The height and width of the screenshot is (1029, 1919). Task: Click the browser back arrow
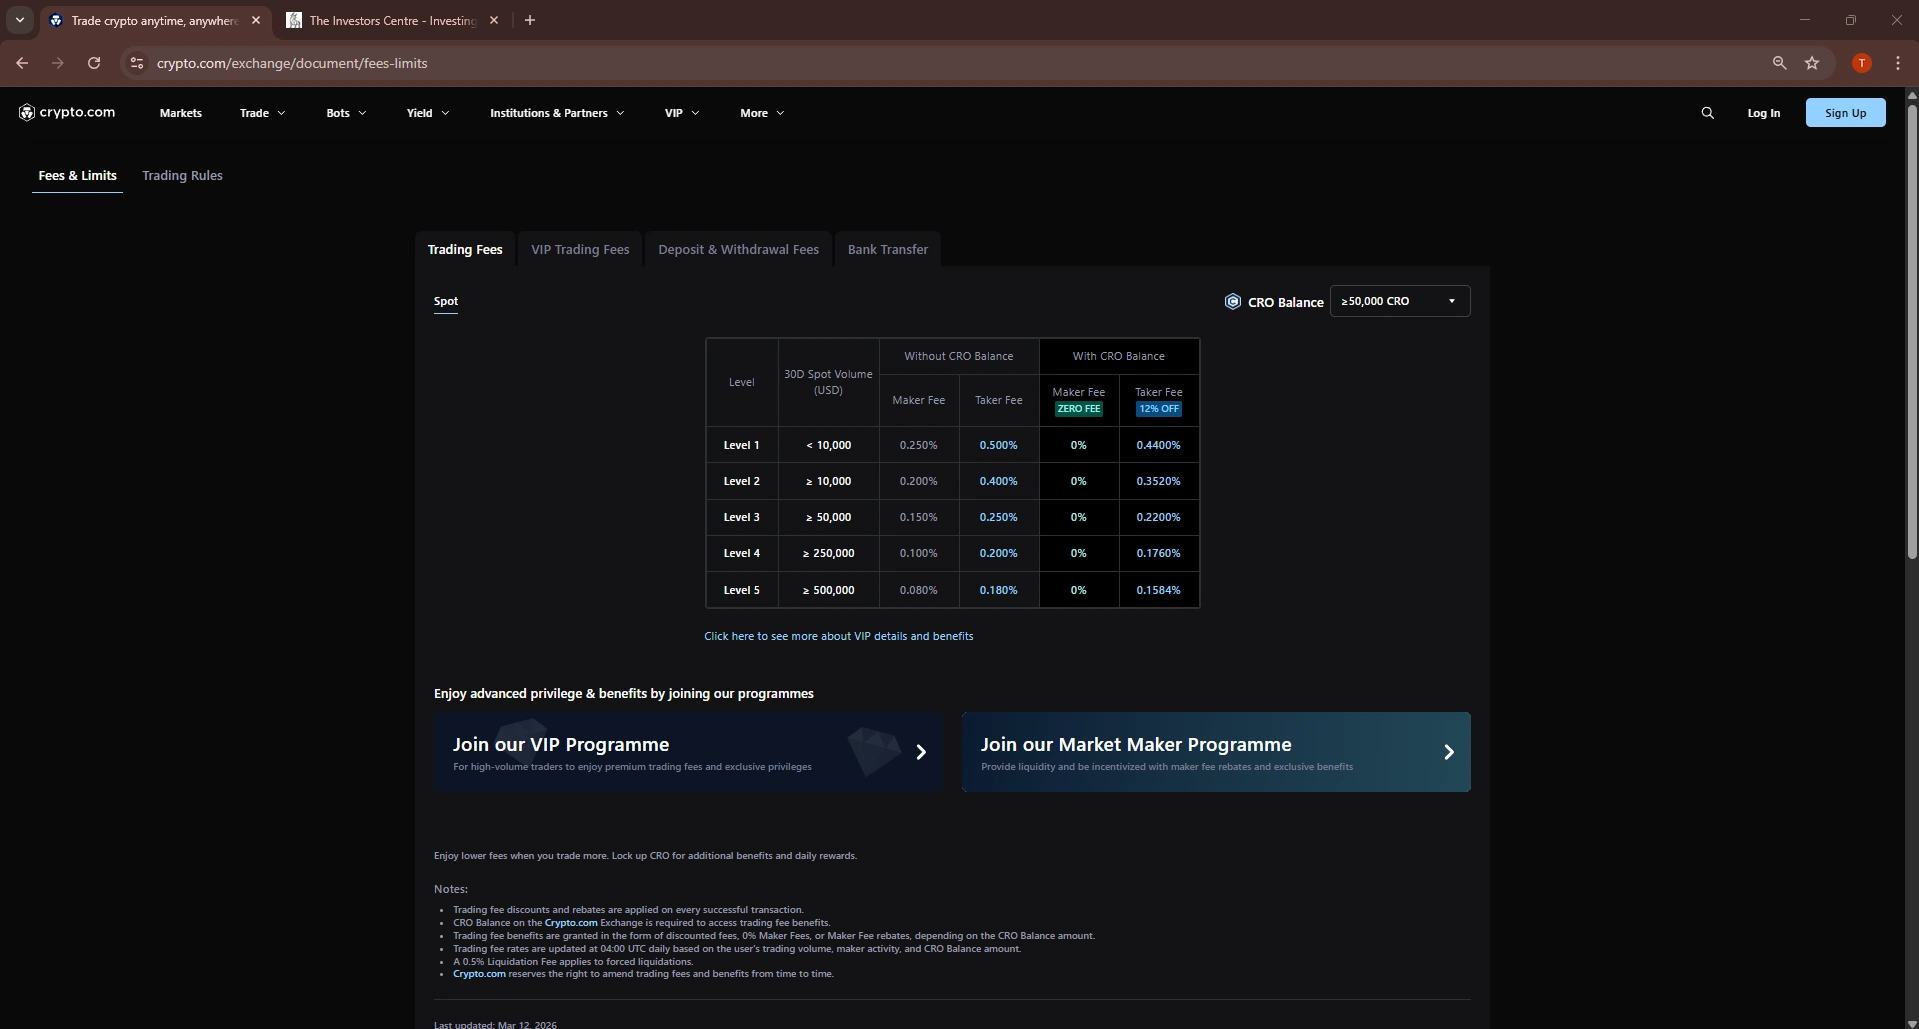(x=22, y=63)
